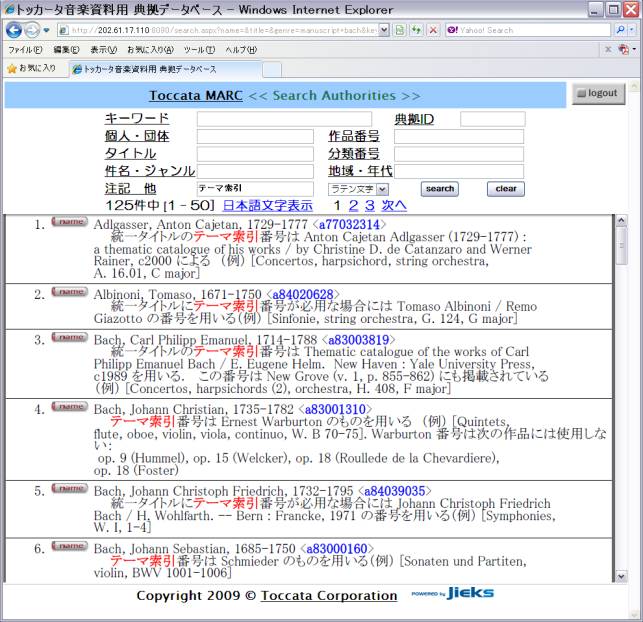Click name icon for Johann Christian Bach
643x622 pixels.
coord(69,406)
